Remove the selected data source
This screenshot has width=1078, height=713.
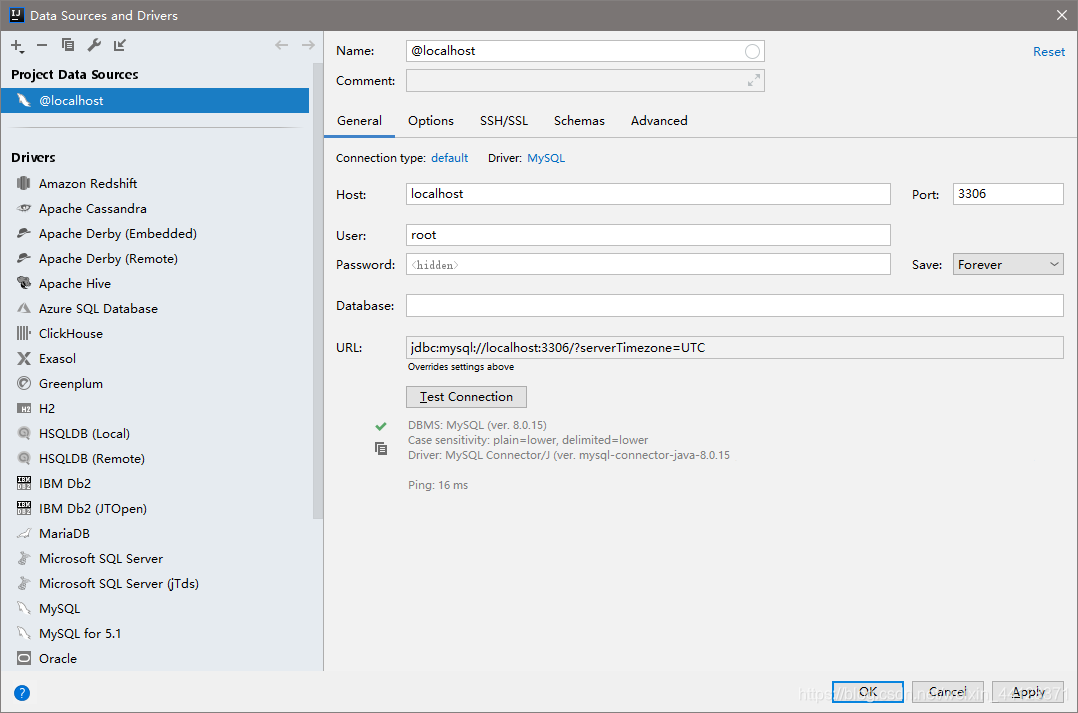pos(40,45)
